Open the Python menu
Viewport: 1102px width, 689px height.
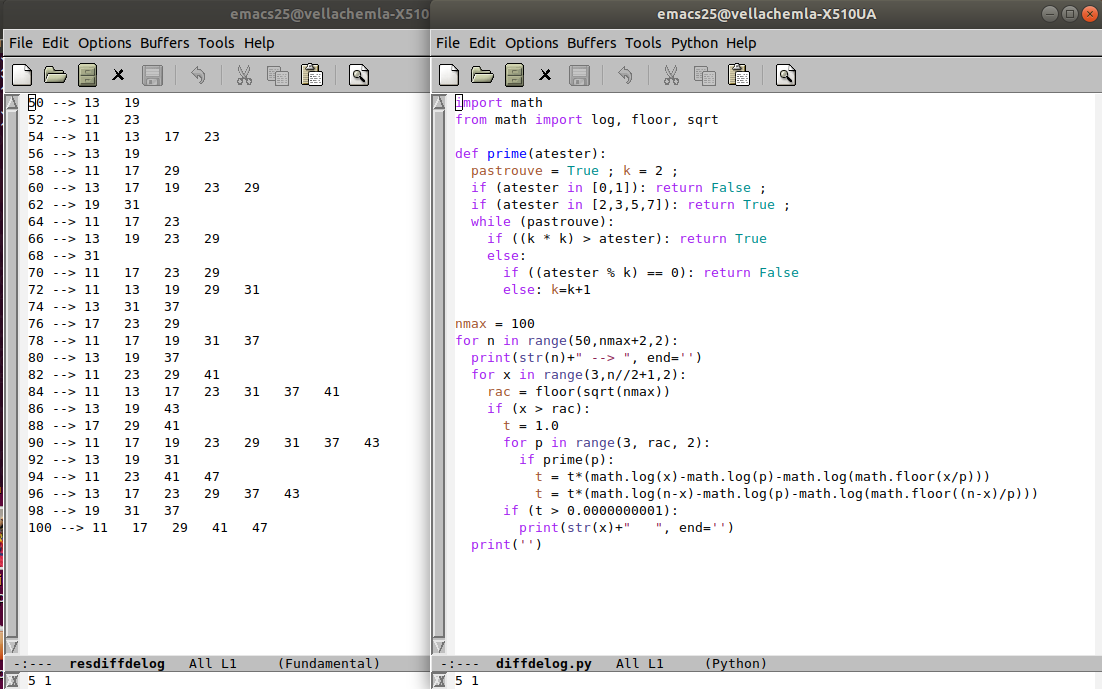point(694,43)
